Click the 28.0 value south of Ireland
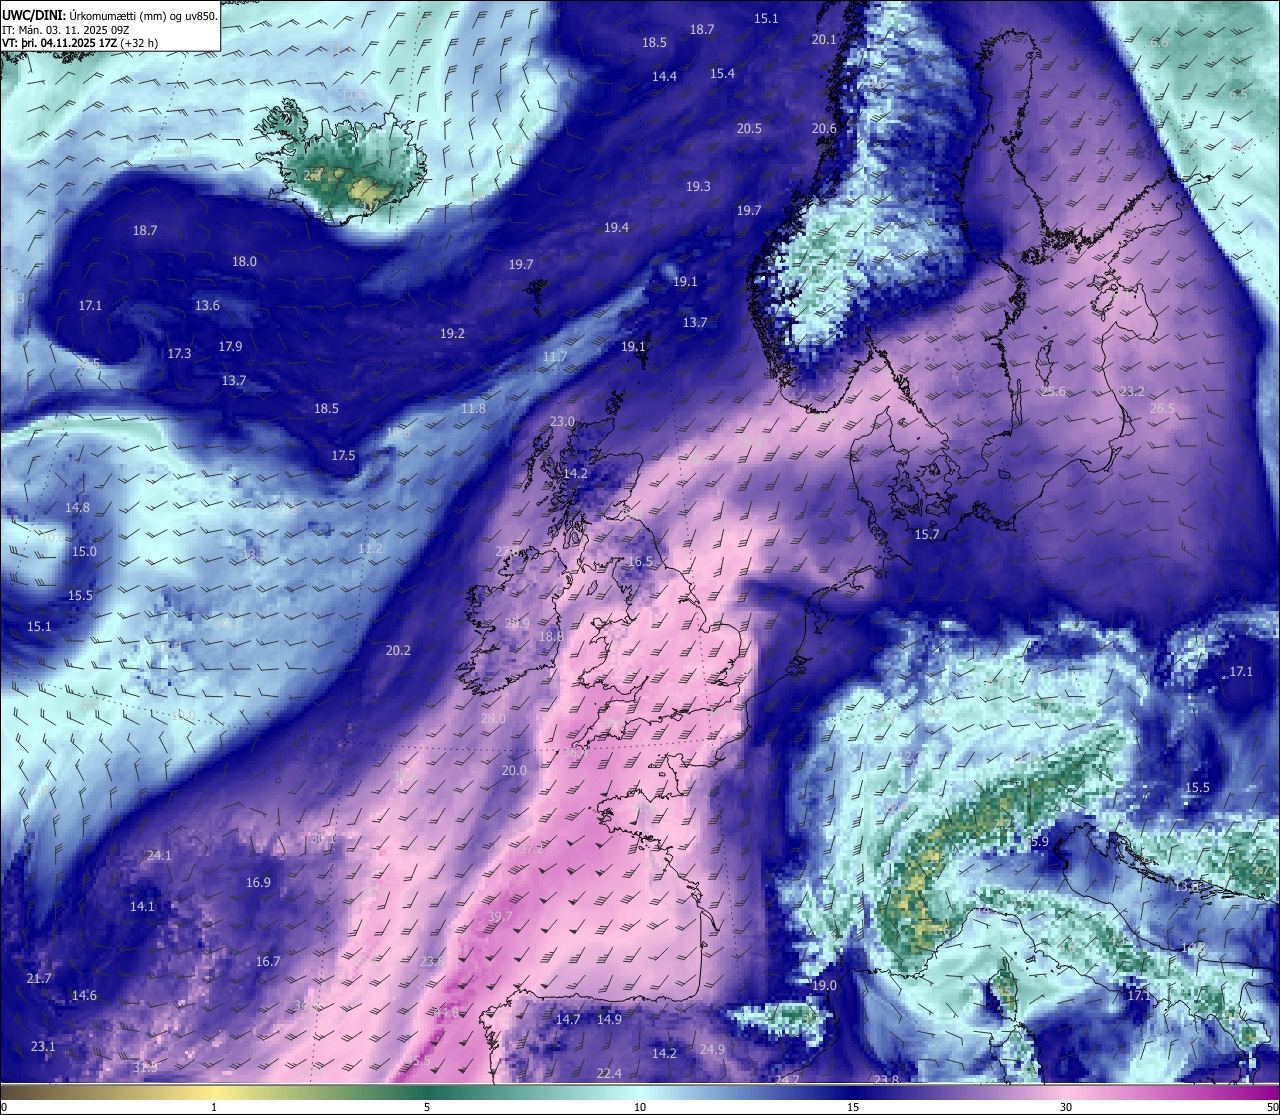1280x1115 pixels. (493, 719)
